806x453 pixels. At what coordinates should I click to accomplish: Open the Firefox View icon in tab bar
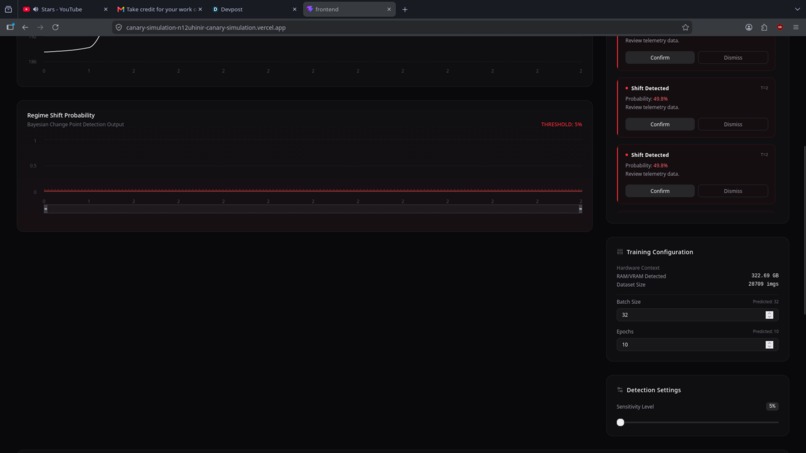click(8, 9)
